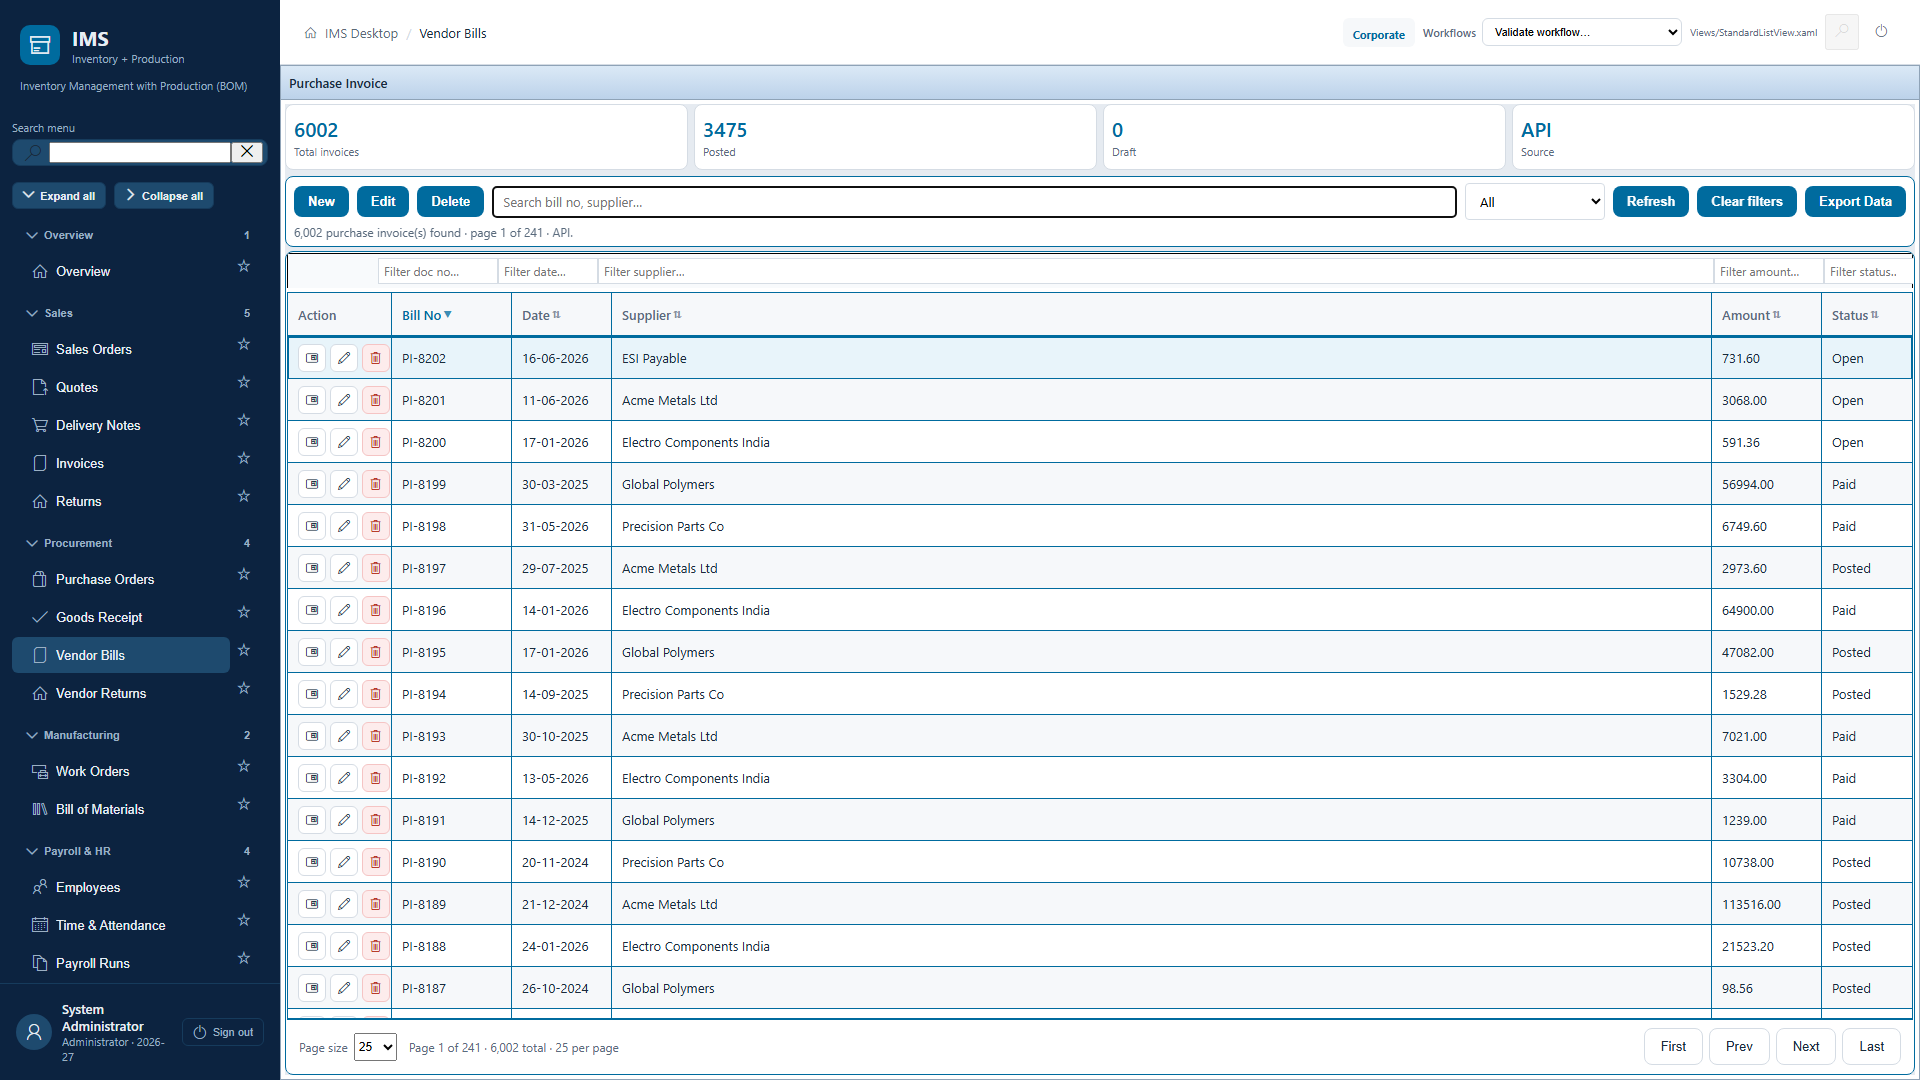The height and width of the screenshot is (1080, 1920).
Task: View icon for bill PI-8199
Action: [x=312, y=484]
